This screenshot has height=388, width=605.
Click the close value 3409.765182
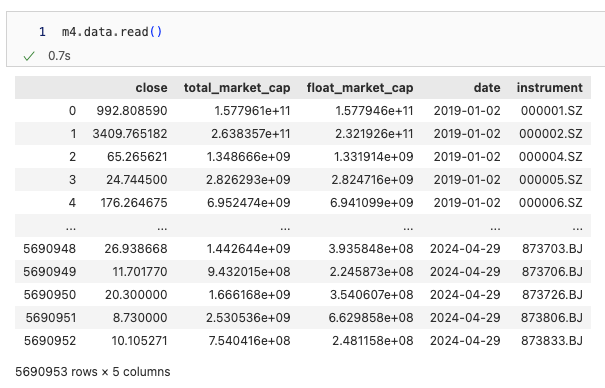click(x=130, y=134)
